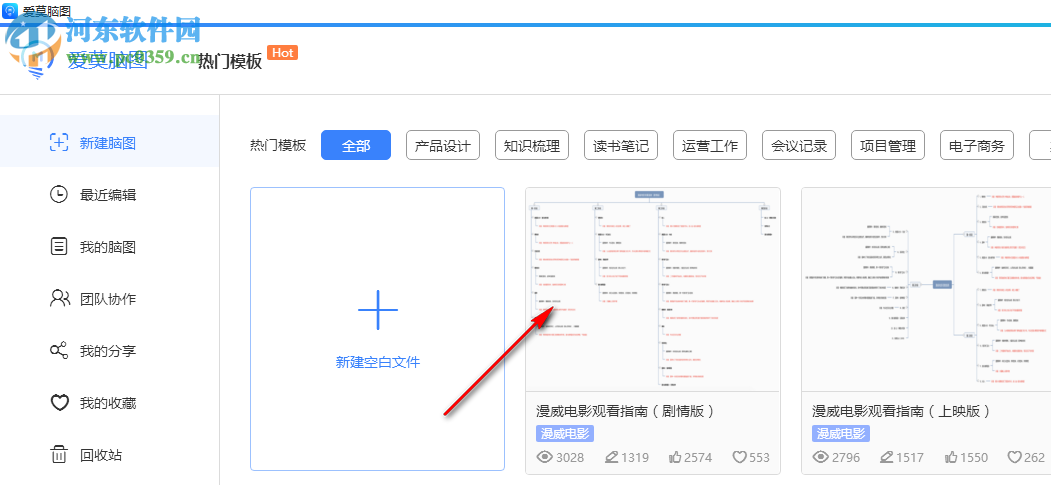This screenshot has width=1051, height=485.
Task: Filter templates by 项目管理
Action: coord(889,145)
